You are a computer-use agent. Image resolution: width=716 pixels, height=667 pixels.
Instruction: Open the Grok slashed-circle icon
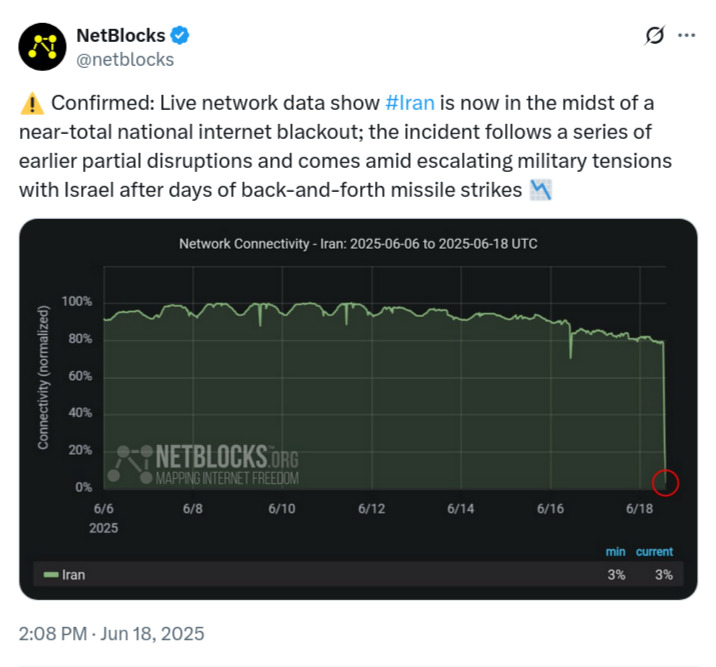pos(654,35)
